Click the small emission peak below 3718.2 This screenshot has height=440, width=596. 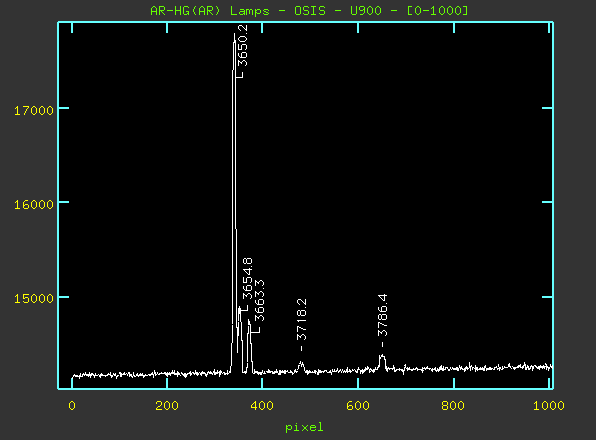tap(301, 366)
